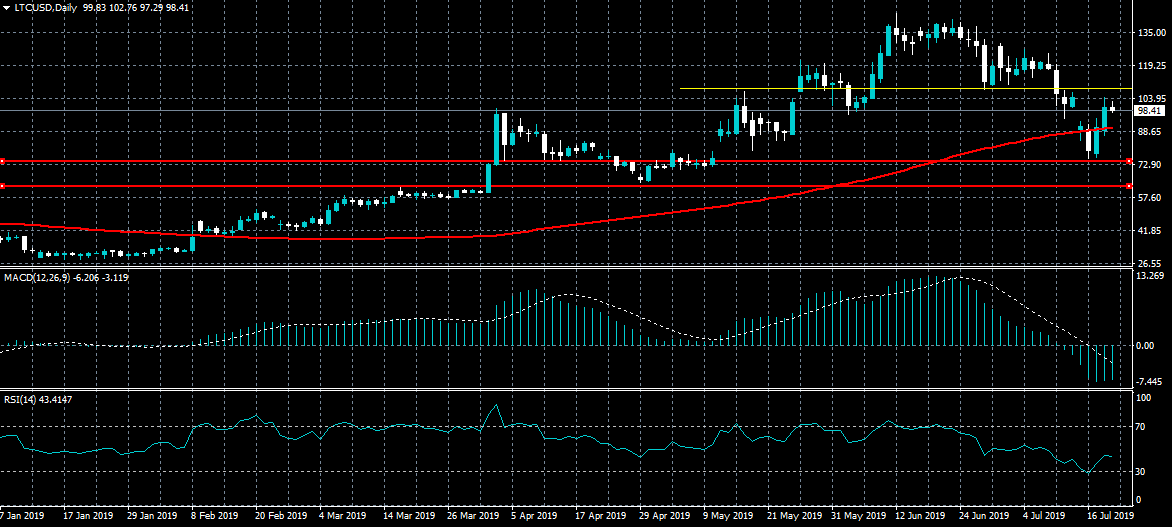Select the RSI(14) 43.4147 indicator label
Screen dimensions: 1172x527
pos(38,399)
